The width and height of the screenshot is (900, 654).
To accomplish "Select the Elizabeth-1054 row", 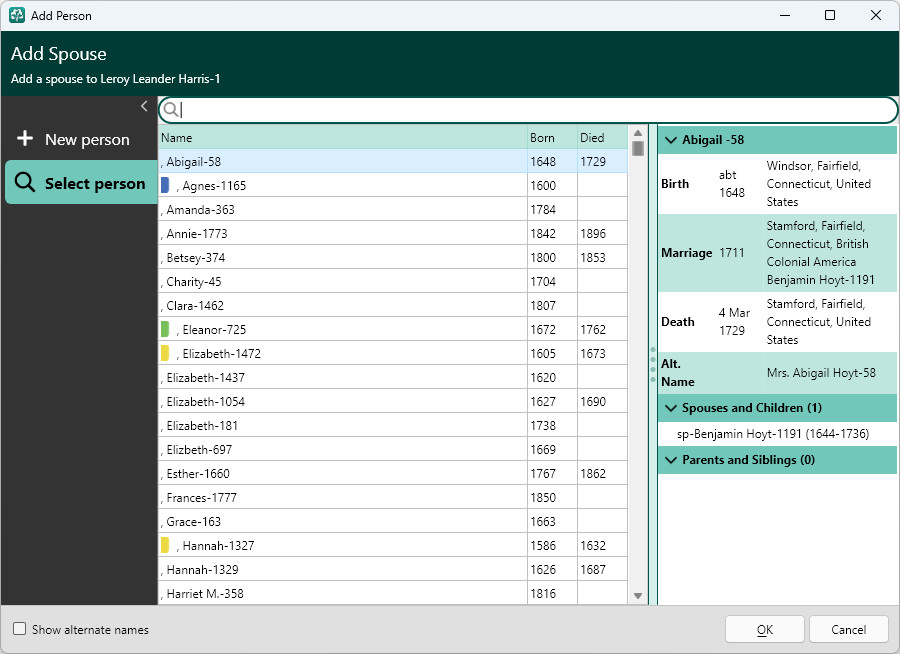I will click(x=393, y=402).
